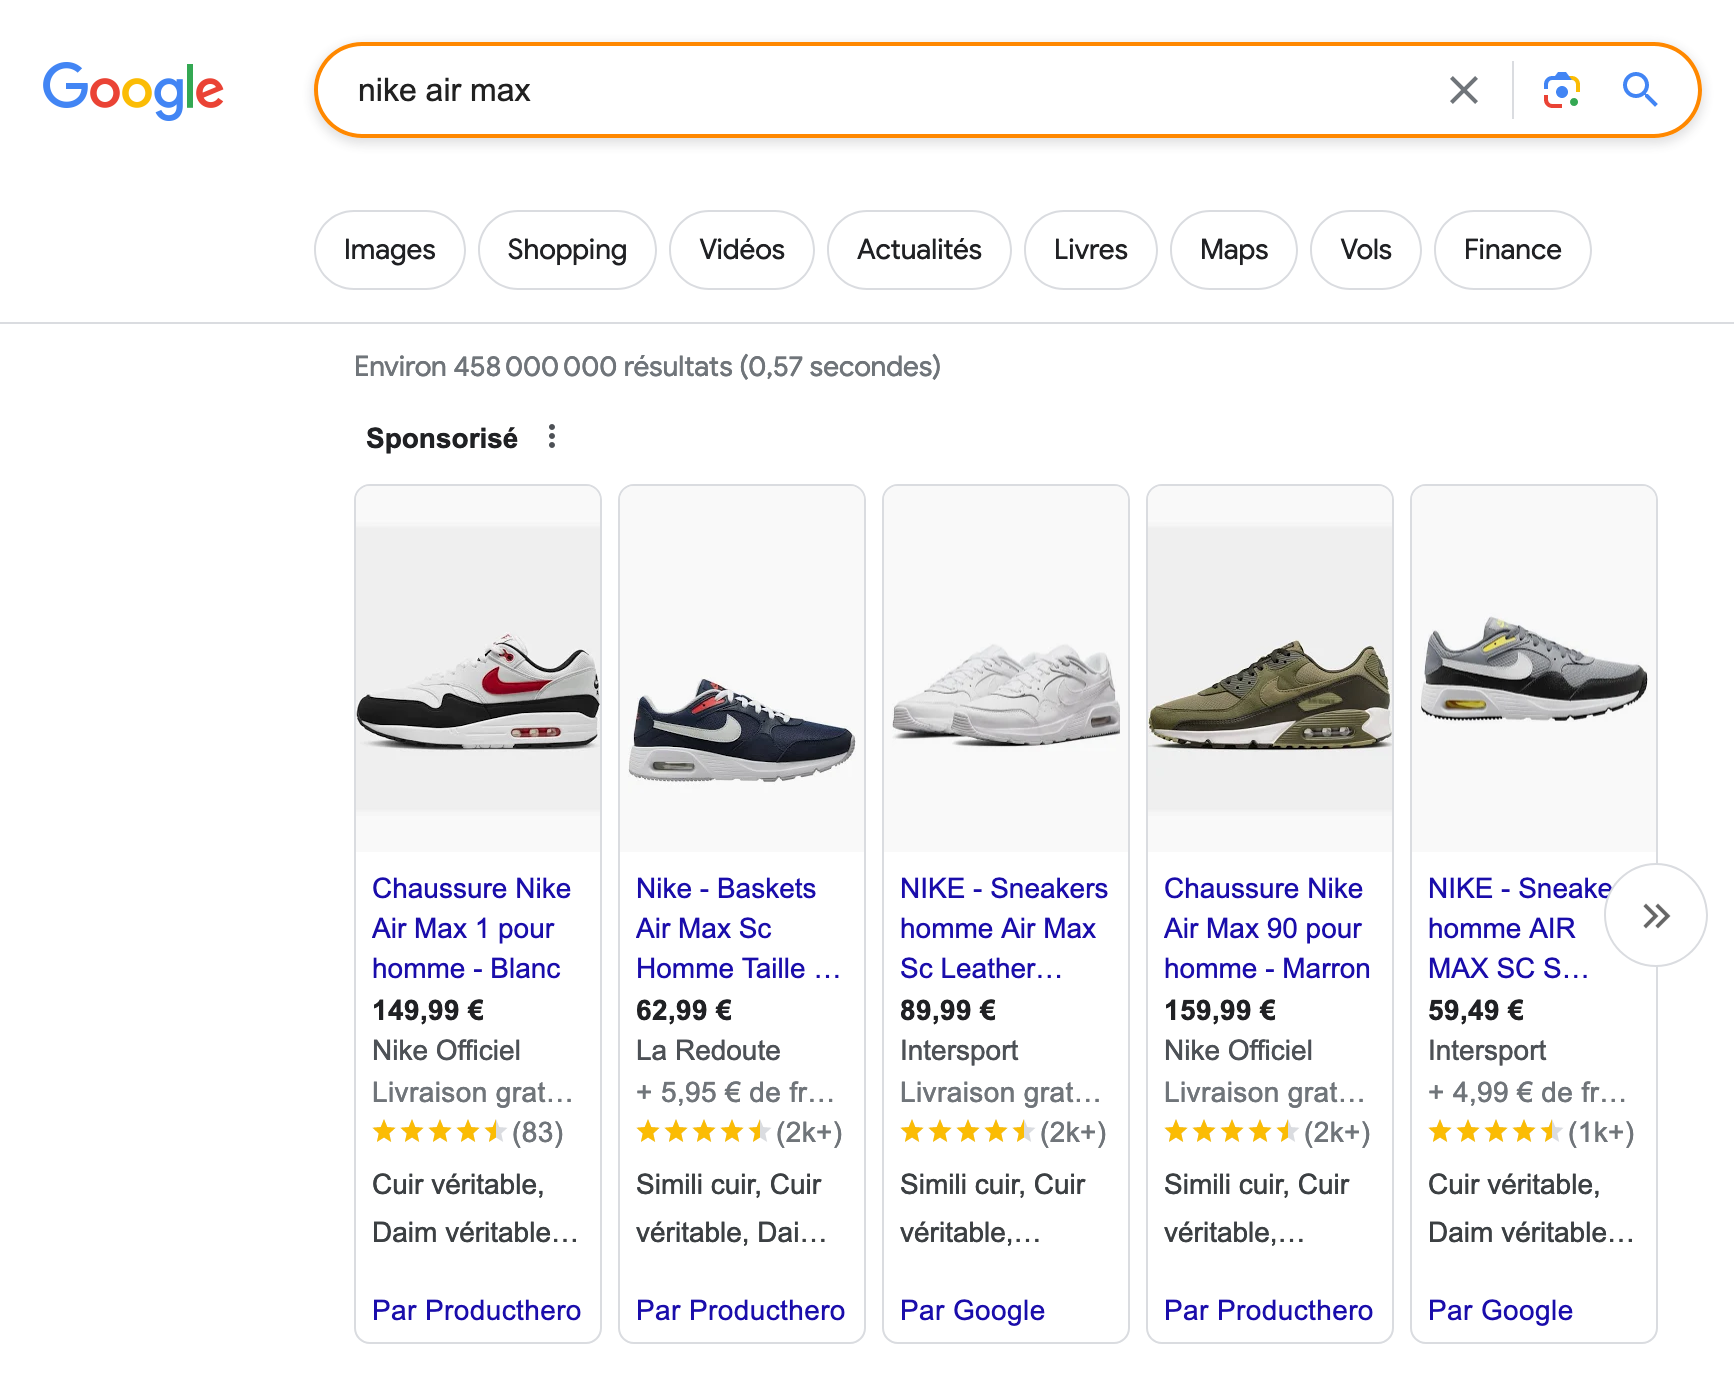Open the white and red Air Max 1 shoe image
Screen dimensions: 1734x1380
tap(478, 669)
